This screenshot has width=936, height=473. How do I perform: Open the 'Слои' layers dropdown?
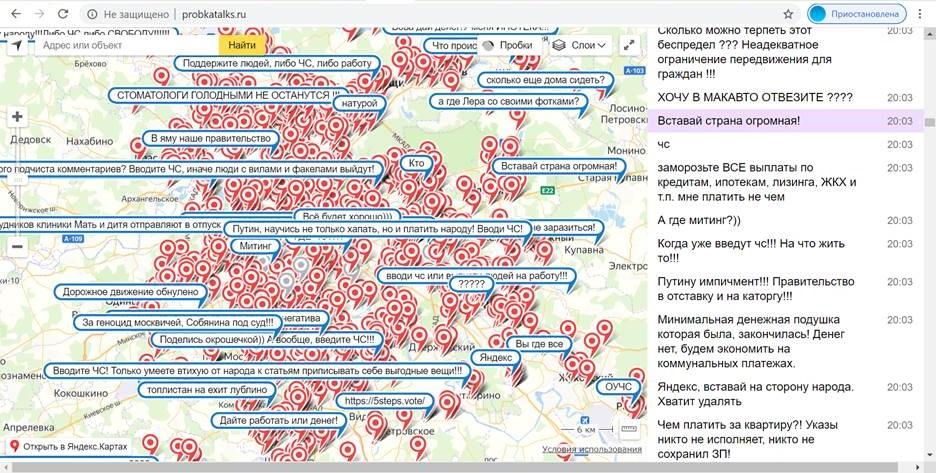tap(580, 45)
